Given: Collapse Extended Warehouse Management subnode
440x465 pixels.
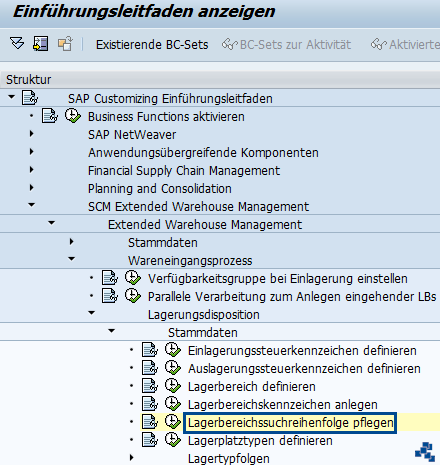Looking at the screenshot, I should [x=51, y=223].
